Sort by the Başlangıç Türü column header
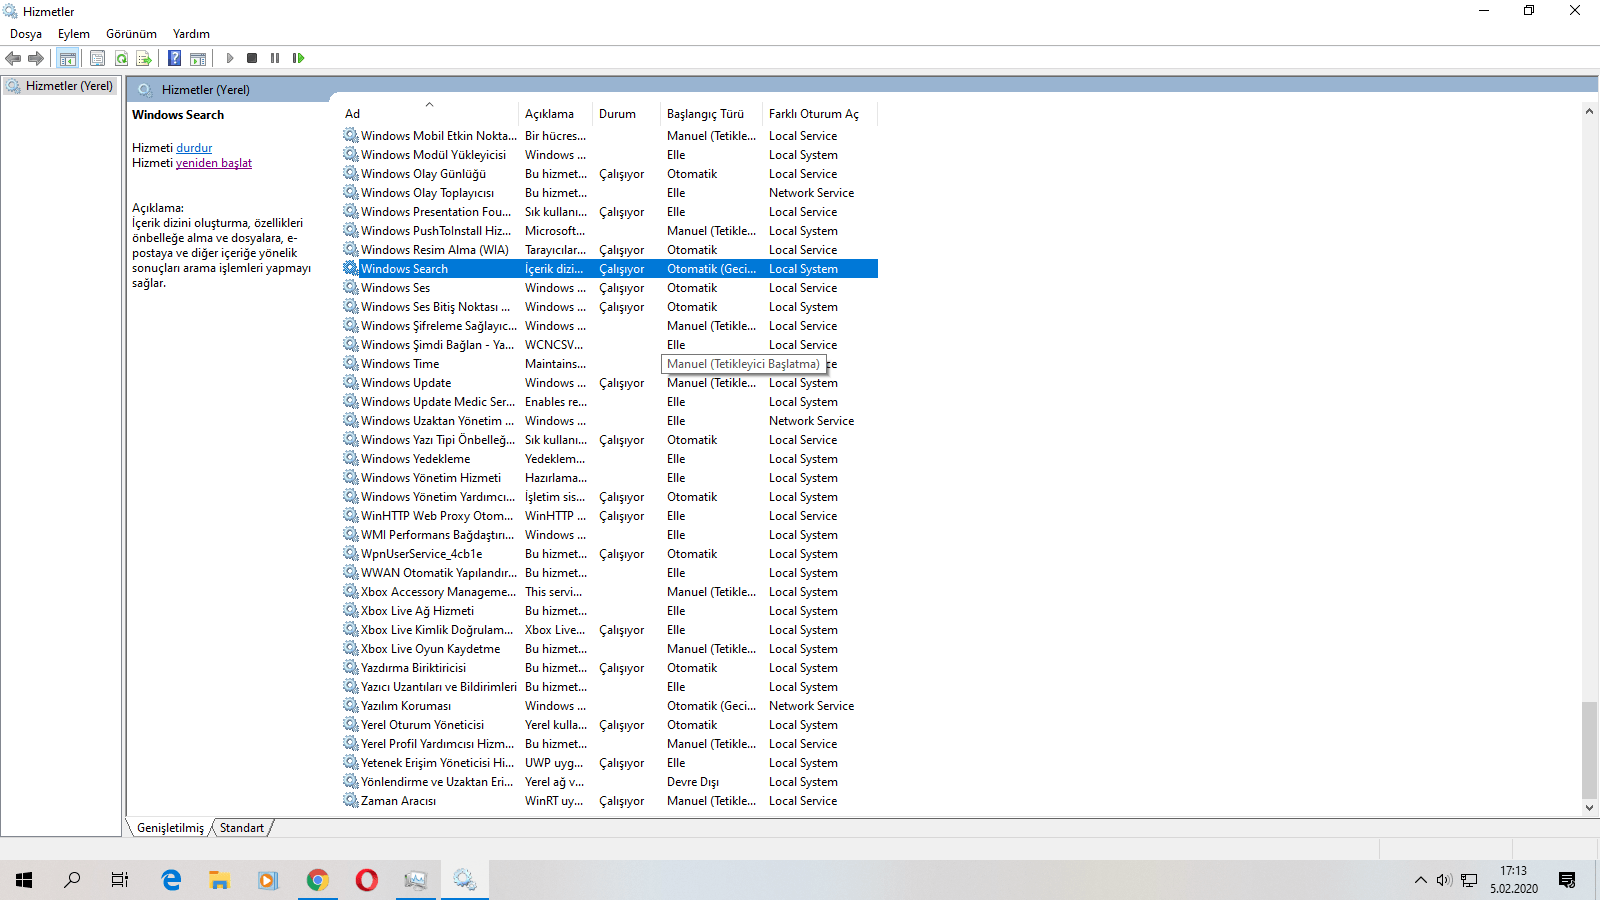The image size is (1600, 900). 711,114
